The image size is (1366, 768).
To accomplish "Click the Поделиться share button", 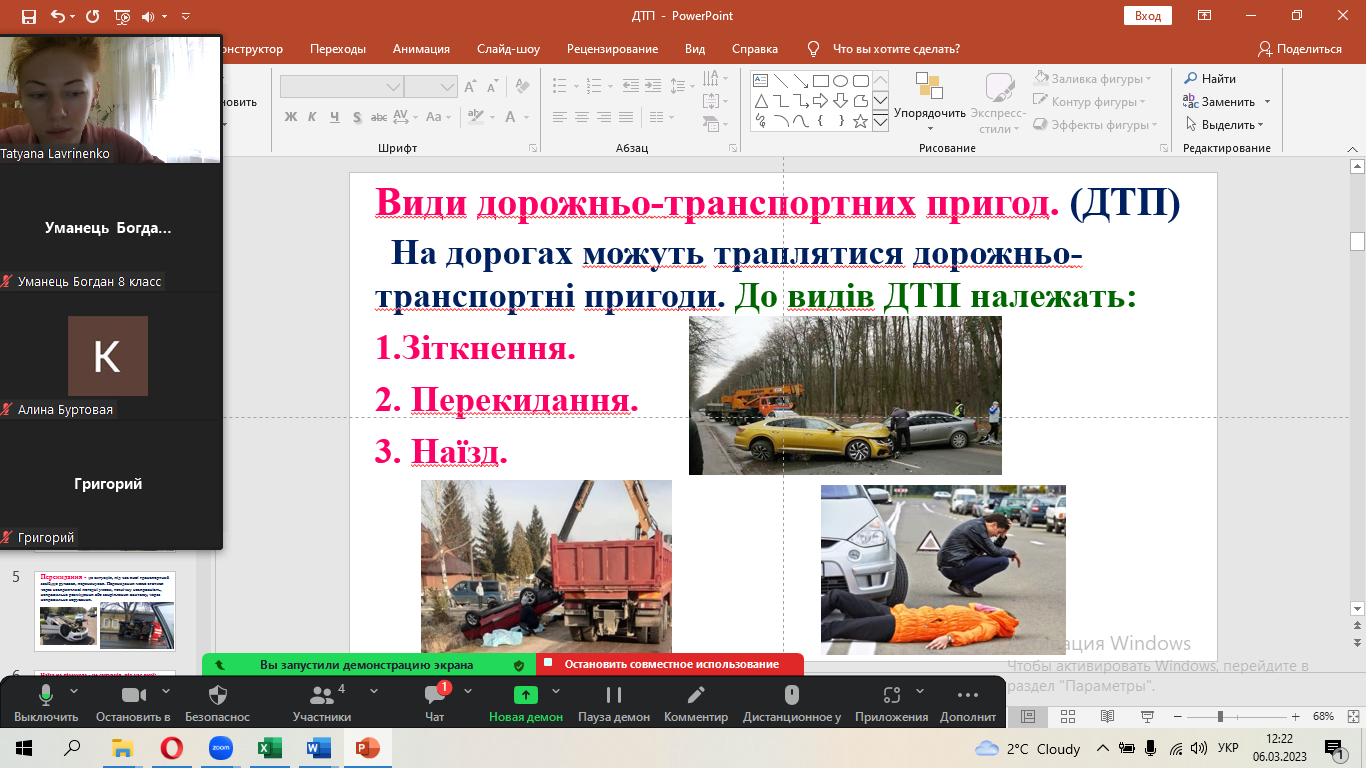I will click(1300, 49).
